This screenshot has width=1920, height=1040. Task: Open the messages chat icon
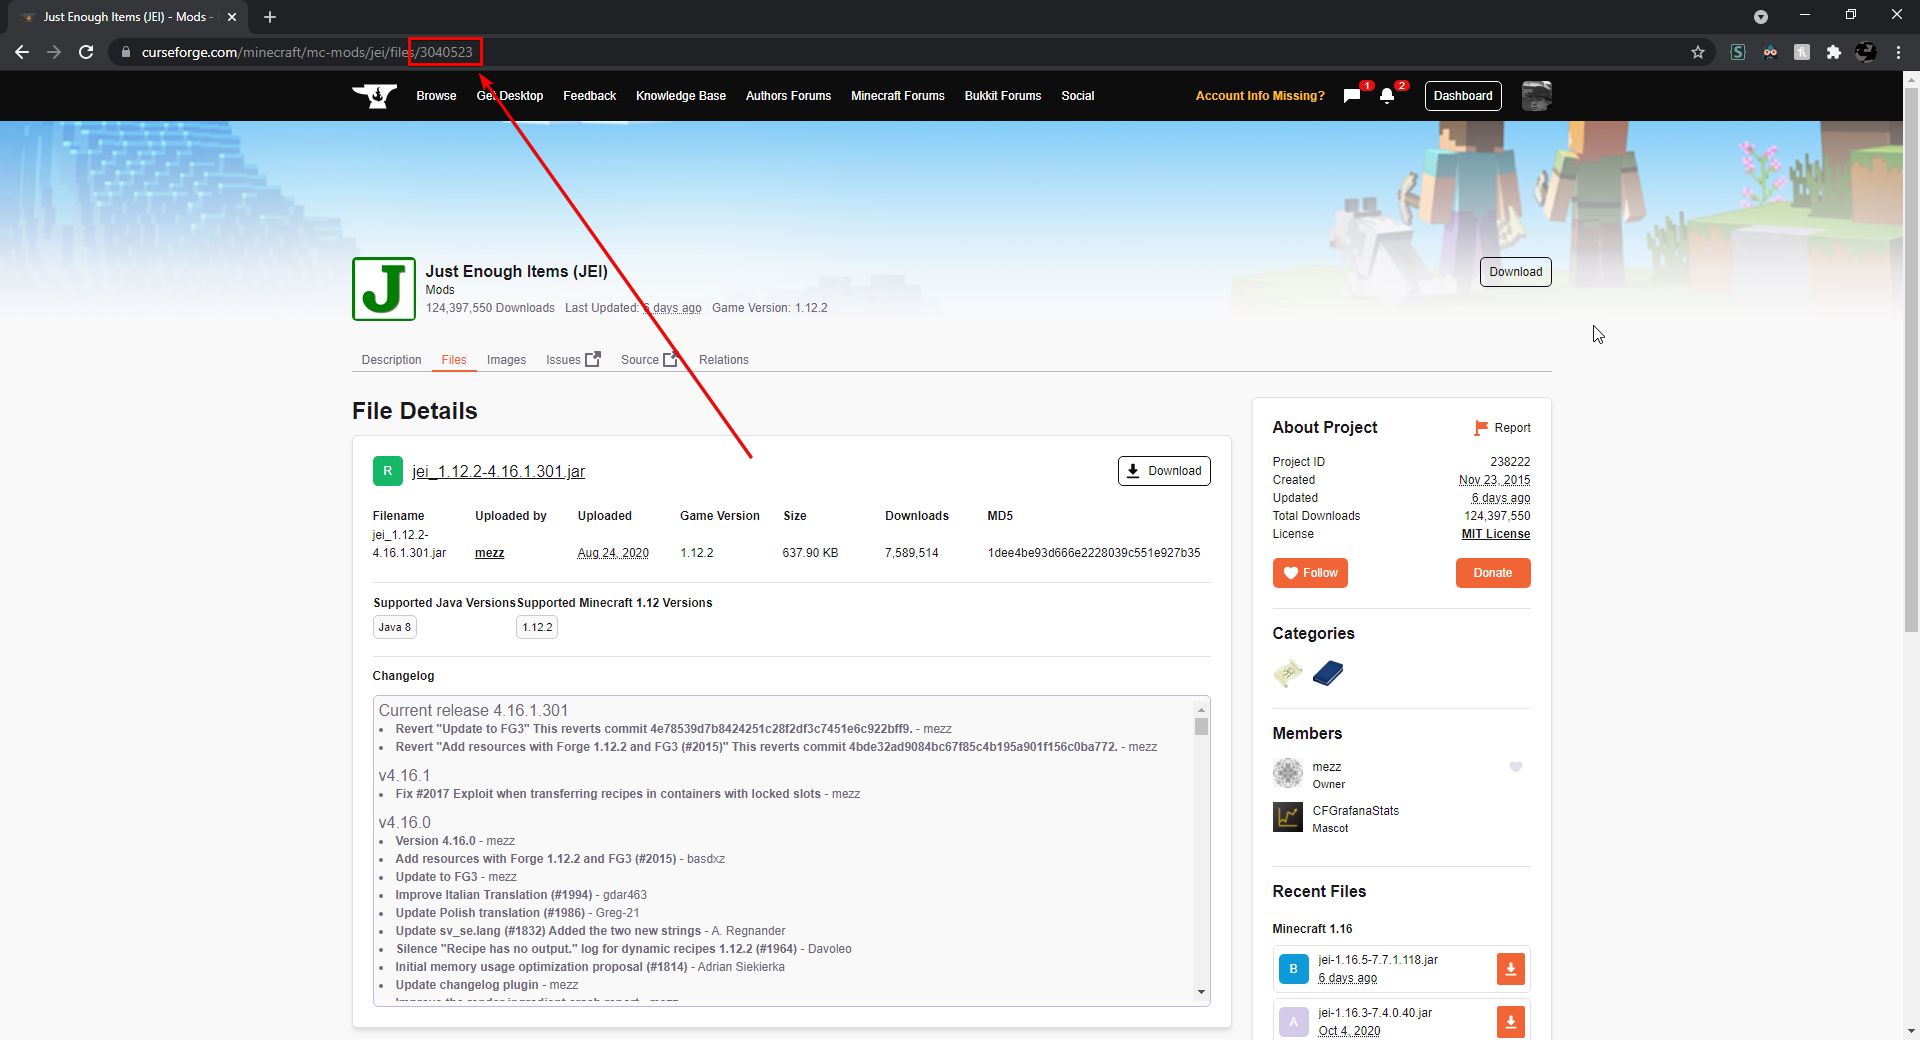pyautogui.click(x=1352, y=96)
